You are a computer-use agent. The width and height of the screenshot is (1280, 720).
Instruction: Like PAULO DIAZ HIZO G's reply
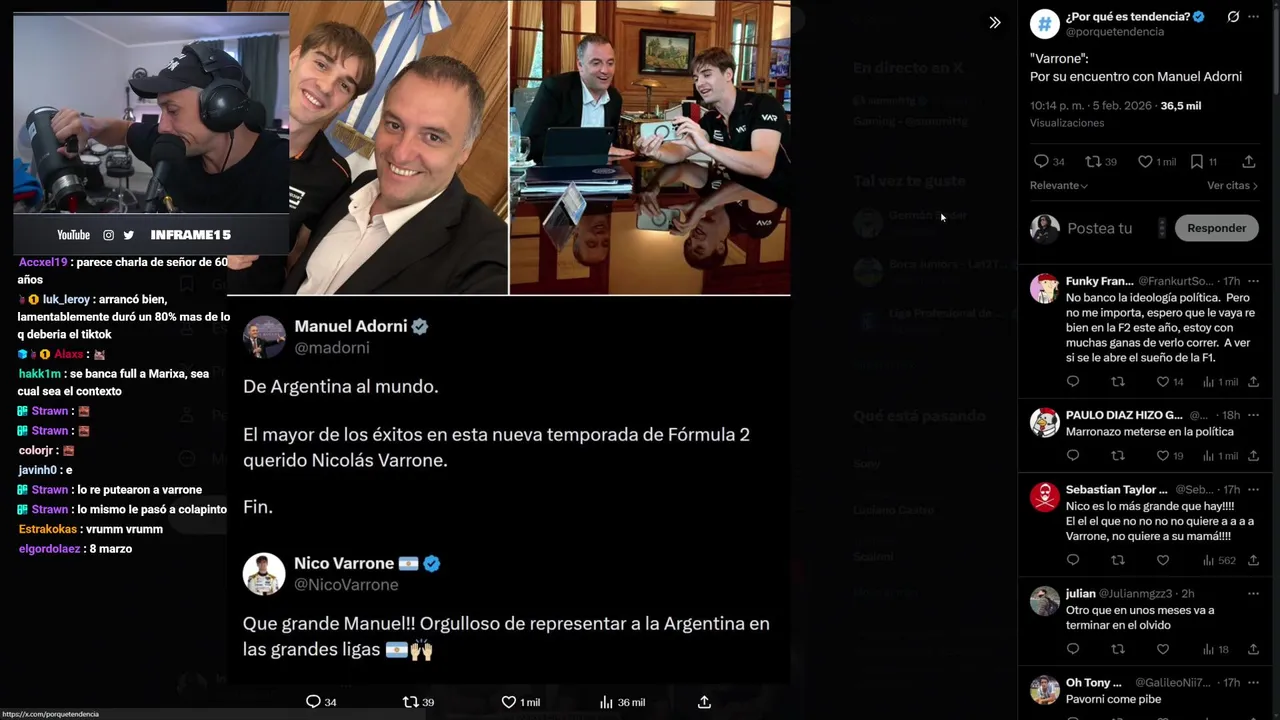[1163, 456]
